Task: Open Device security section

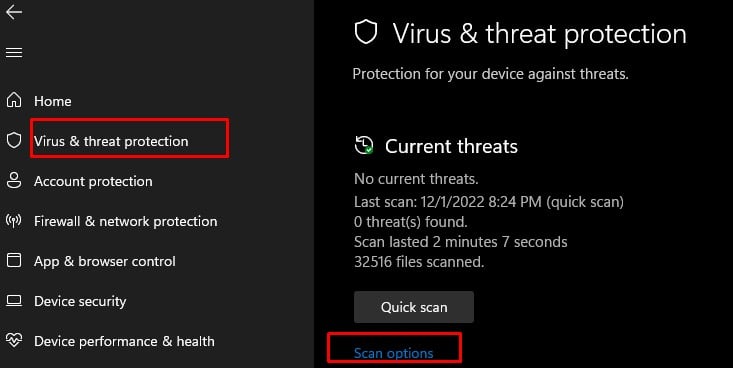Action: click(x=80, y=302)
